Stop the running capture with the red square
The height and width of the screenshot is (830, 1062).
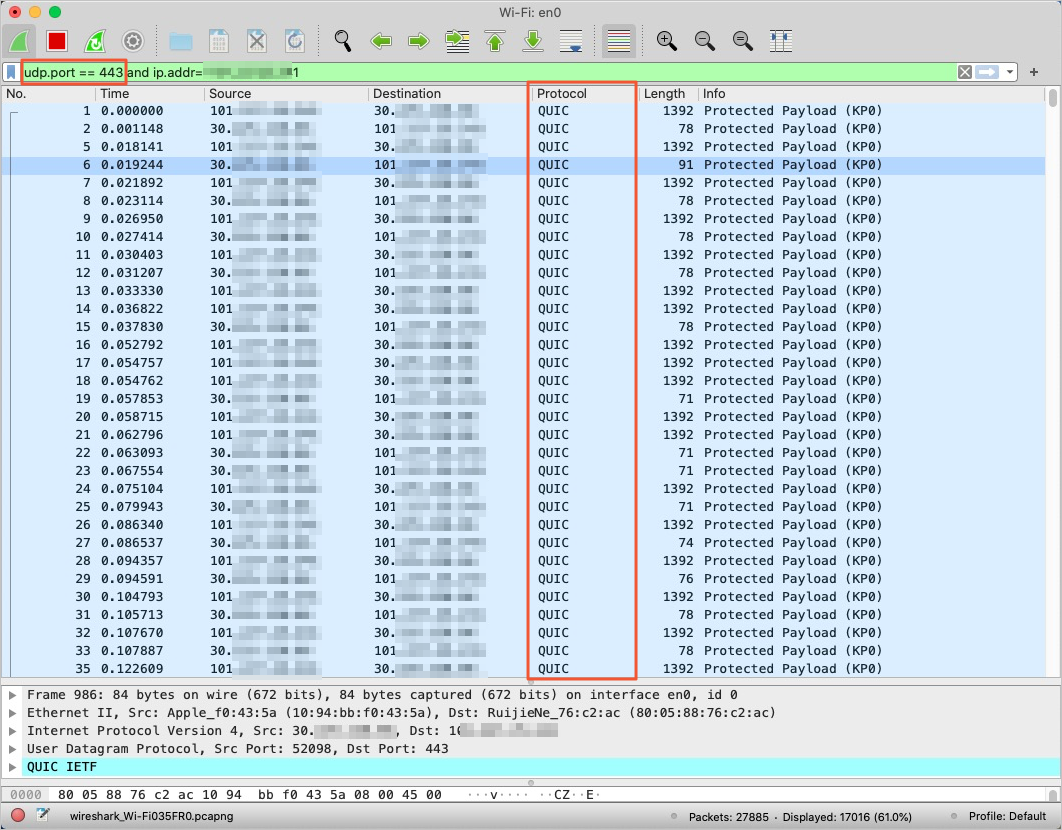[57, 41]
